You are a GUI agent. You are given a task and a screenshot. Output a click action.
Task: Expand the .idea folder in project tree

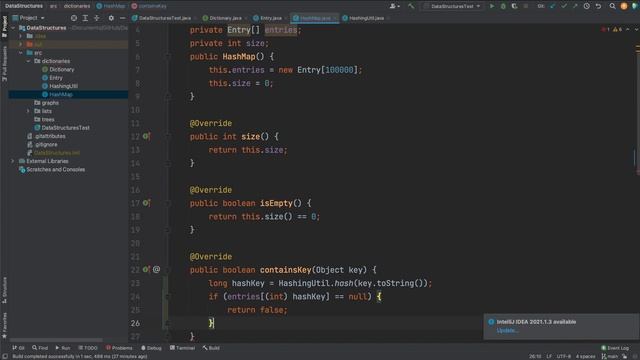pyautogui.click(x=21, y=36)
